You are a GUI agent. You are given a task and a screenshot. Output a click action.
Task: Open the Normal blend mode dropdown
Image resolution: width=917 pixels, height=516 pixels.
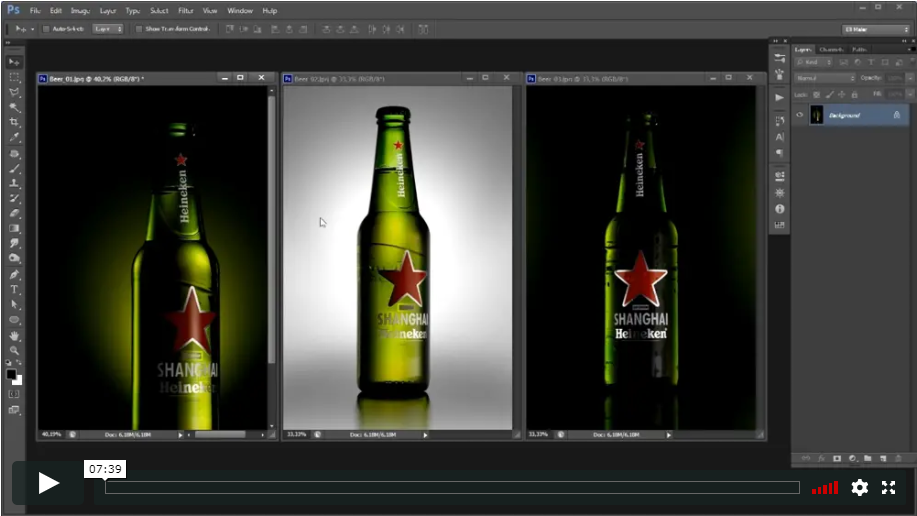coord(825,78)
